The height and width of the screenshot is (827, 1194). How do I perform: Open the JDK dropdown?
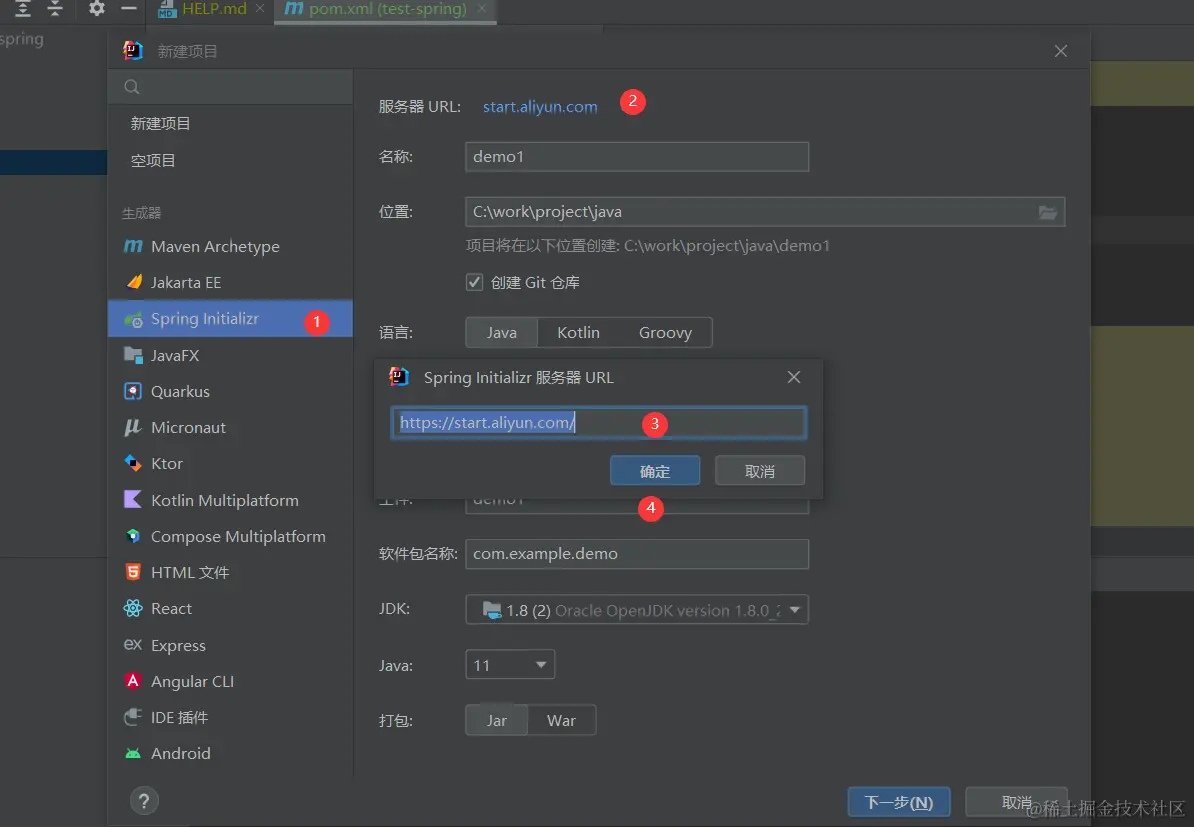(x=637, y=610)
